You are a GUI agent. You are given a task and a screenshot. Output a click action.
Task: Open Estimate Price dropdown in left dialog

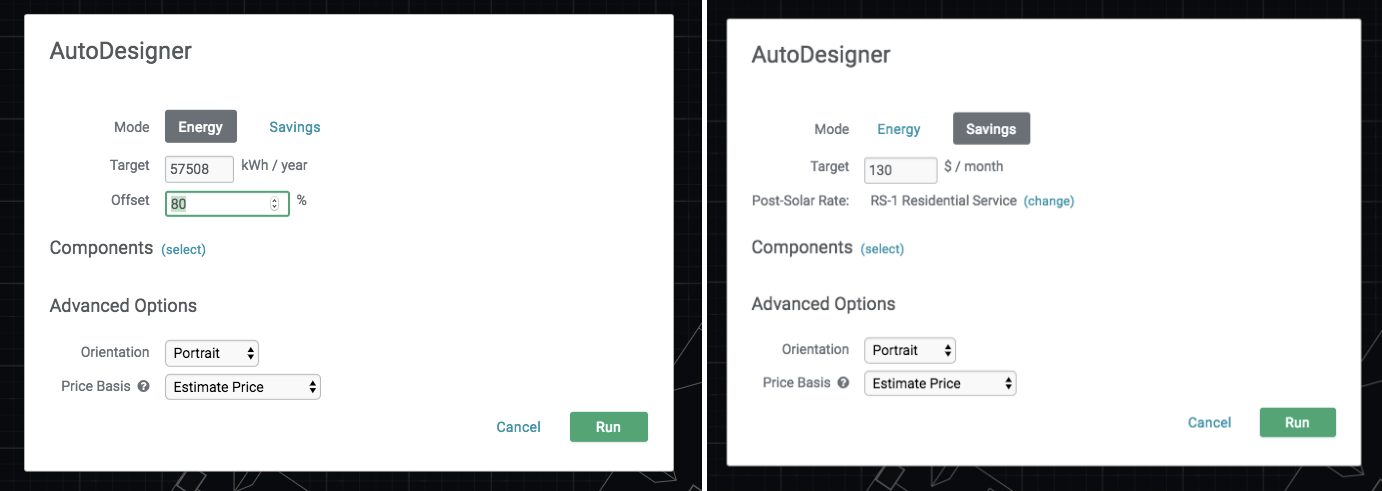click(243, 387)
